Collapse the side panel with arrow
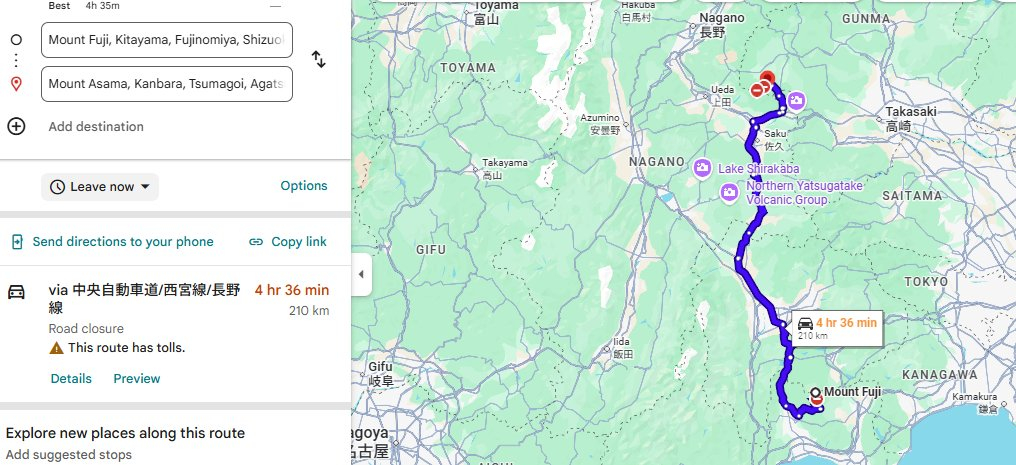The height and width of the screenshot is (465, 1016). coord(359,275)
